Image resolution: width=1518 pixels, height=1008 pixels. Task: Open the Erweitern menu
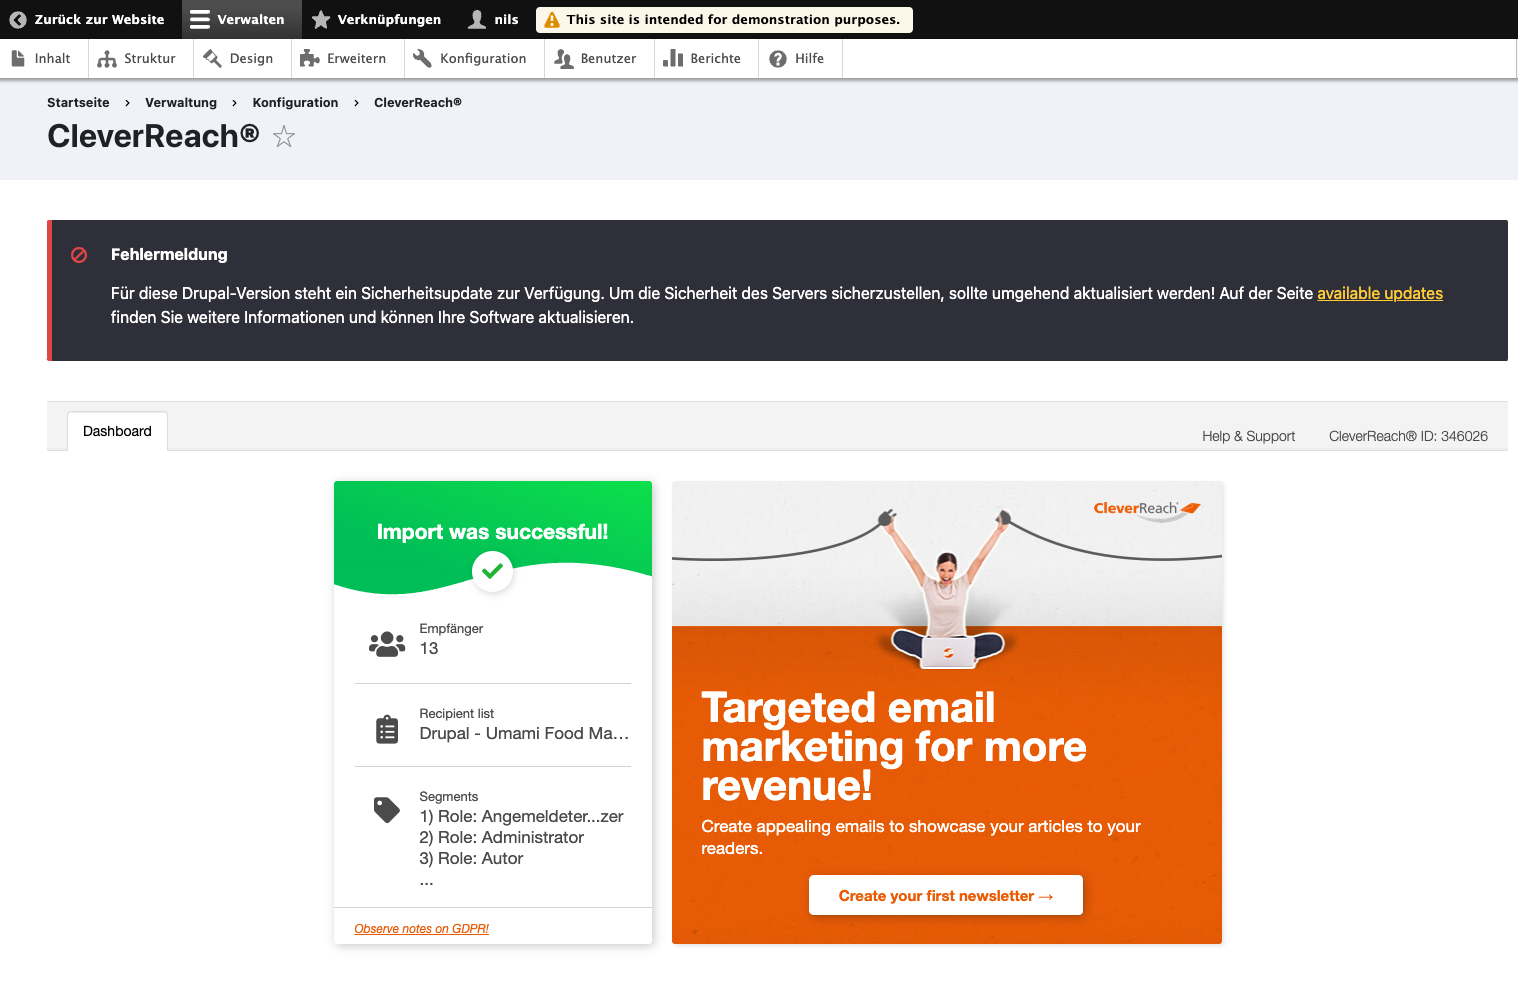point(348,59)
